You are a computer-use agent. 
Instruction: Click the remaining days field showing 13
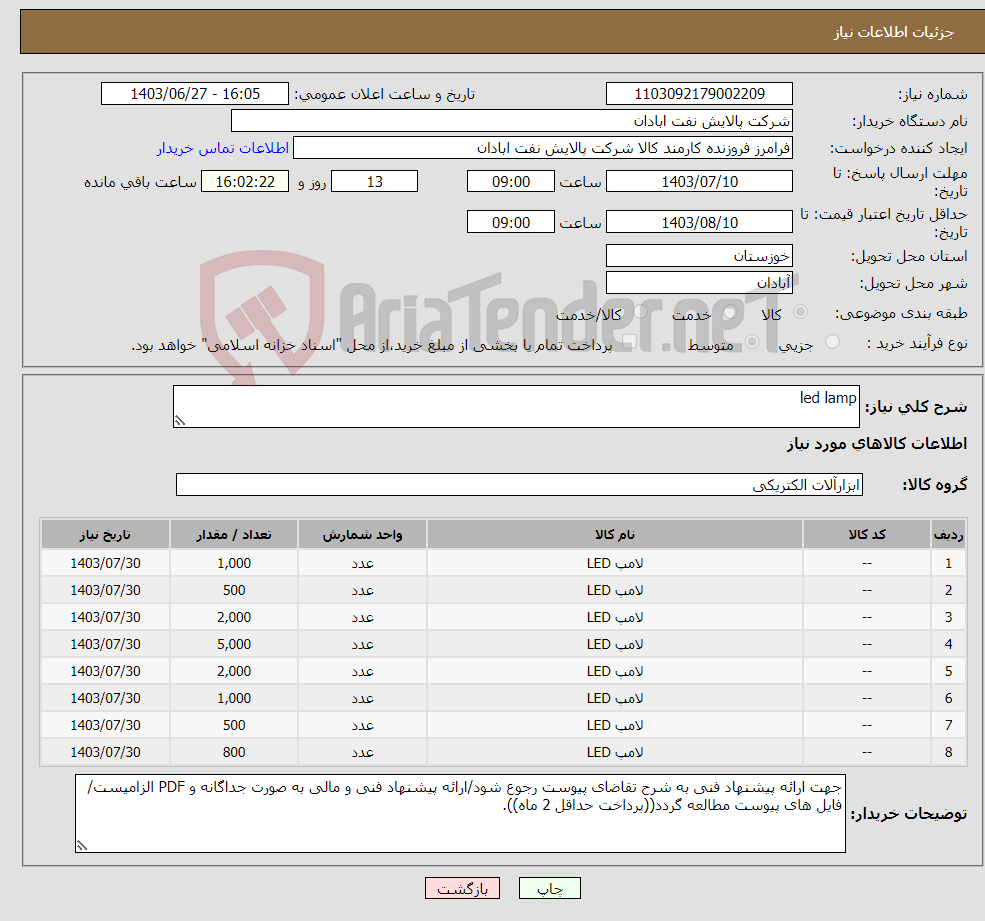point(374,182)
